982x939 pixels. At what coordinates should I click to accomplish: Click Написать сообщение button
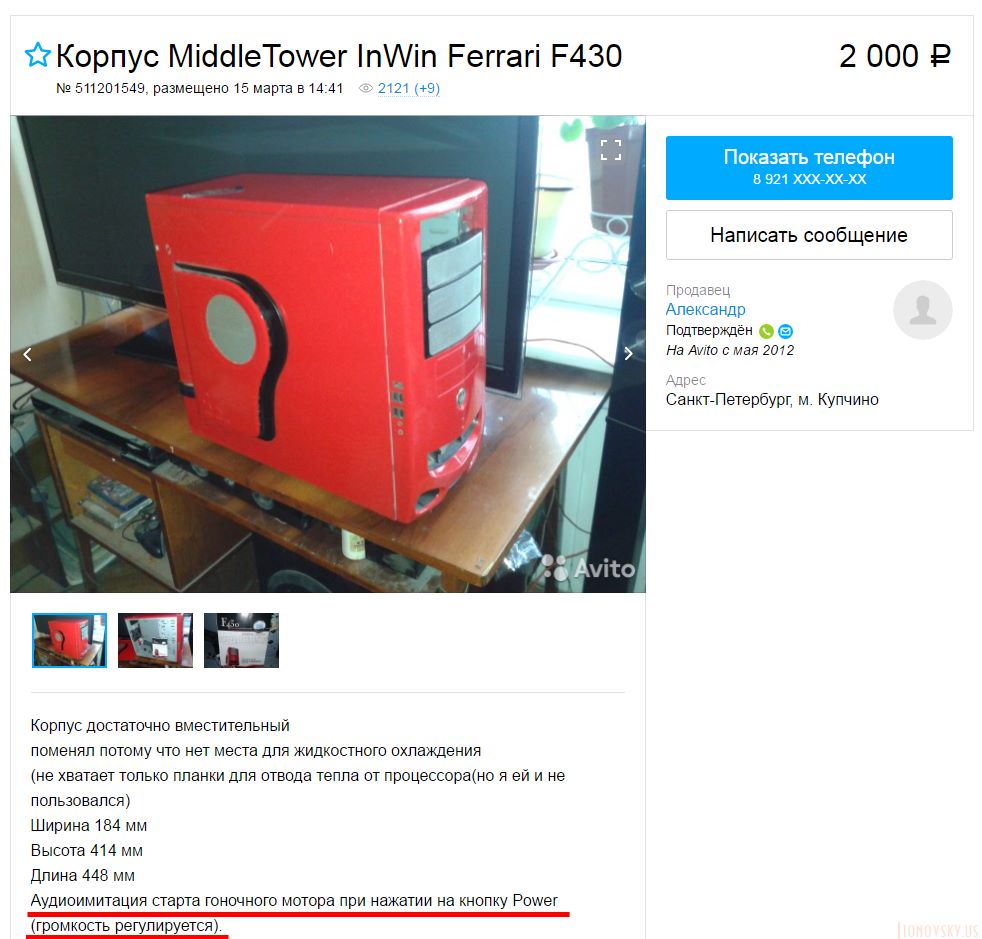pyautogui.click(x=809, y=235)
